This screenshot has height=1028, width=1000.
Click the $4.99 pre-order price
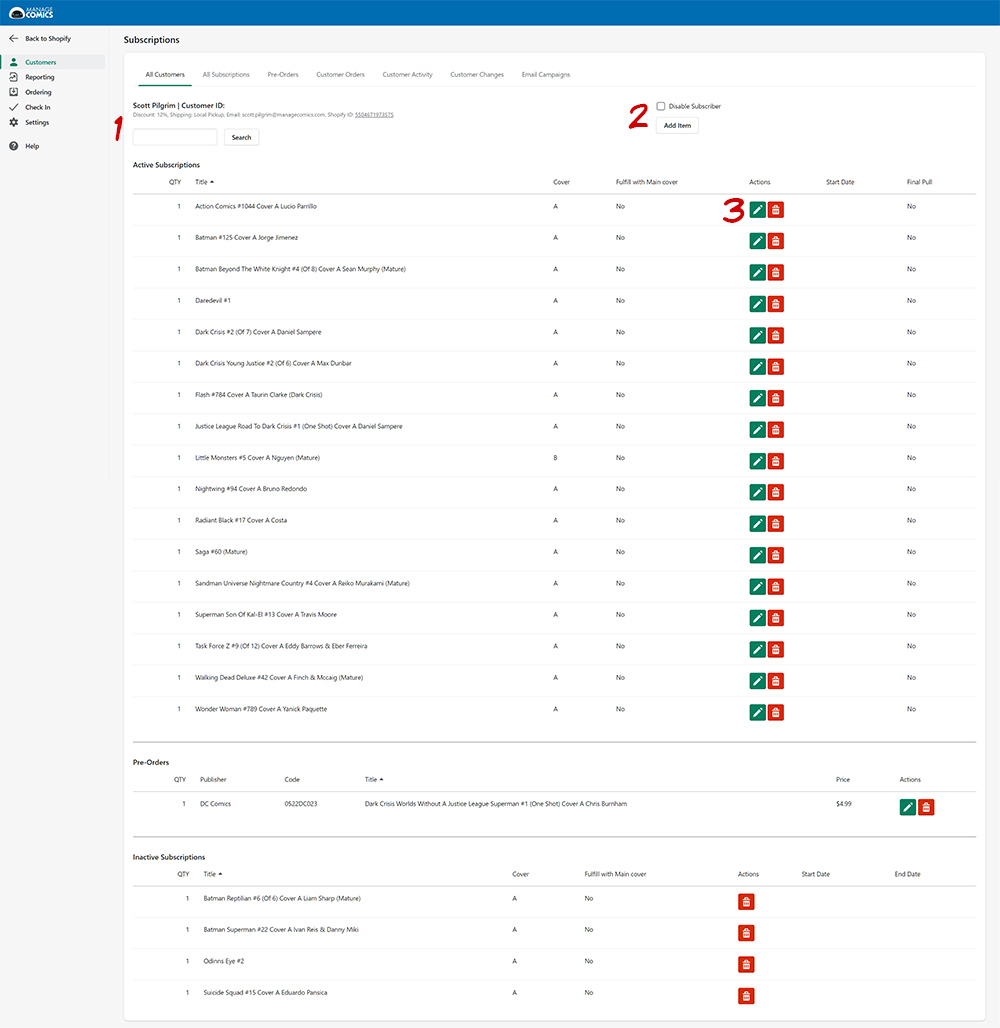click(x=844, y=804)
